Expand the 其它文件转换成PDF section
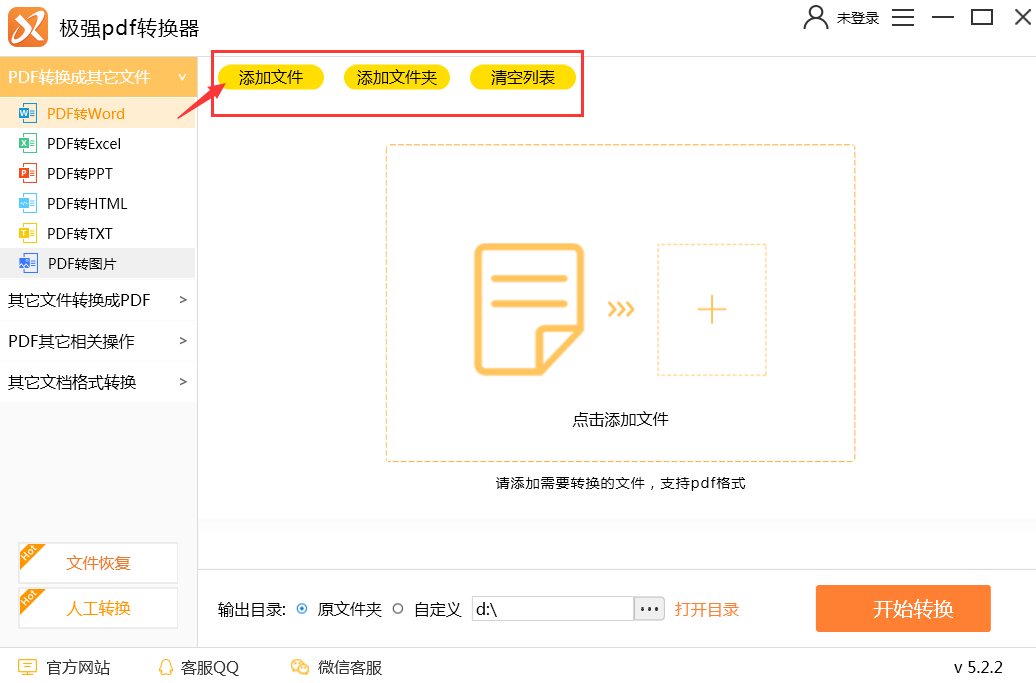Image resolution: width=1036 pixels, height=683 pixels. (182, 299)
